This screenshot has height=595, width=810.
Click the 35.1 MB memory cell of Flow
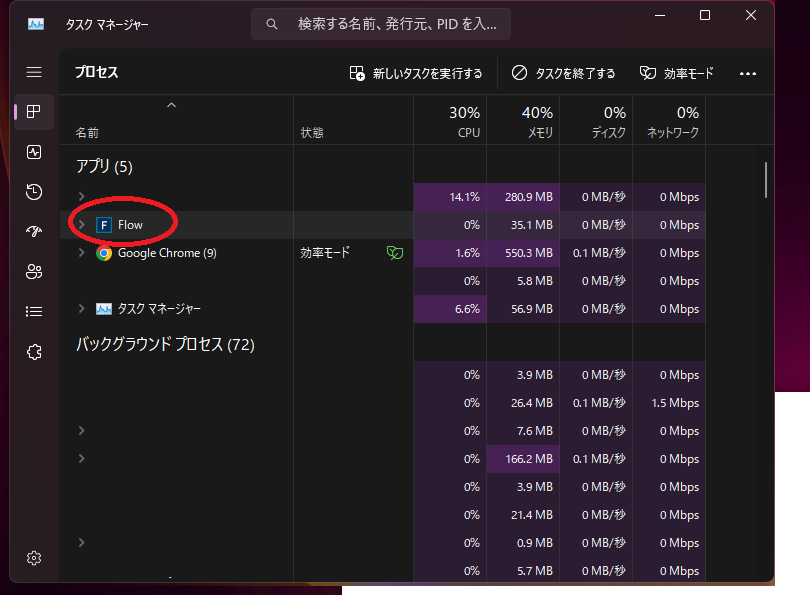click(x=523, y=225)
